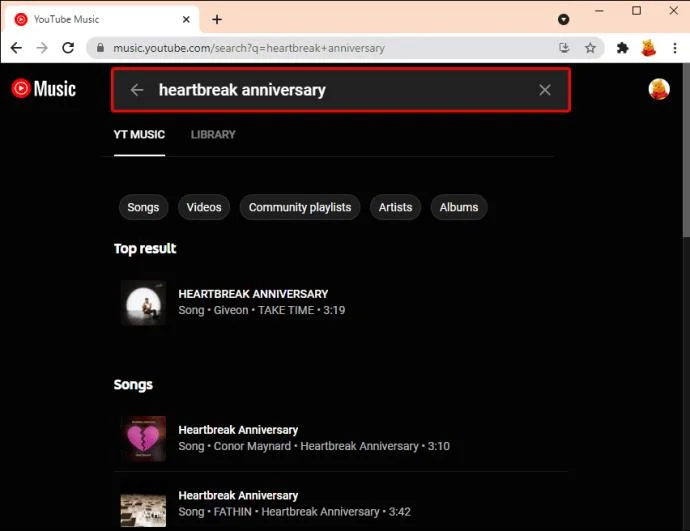This screenshot has width=690, height=531.
Task: Open the Giveon artist link
Action: pyautogui.click(x=231, y=310)
